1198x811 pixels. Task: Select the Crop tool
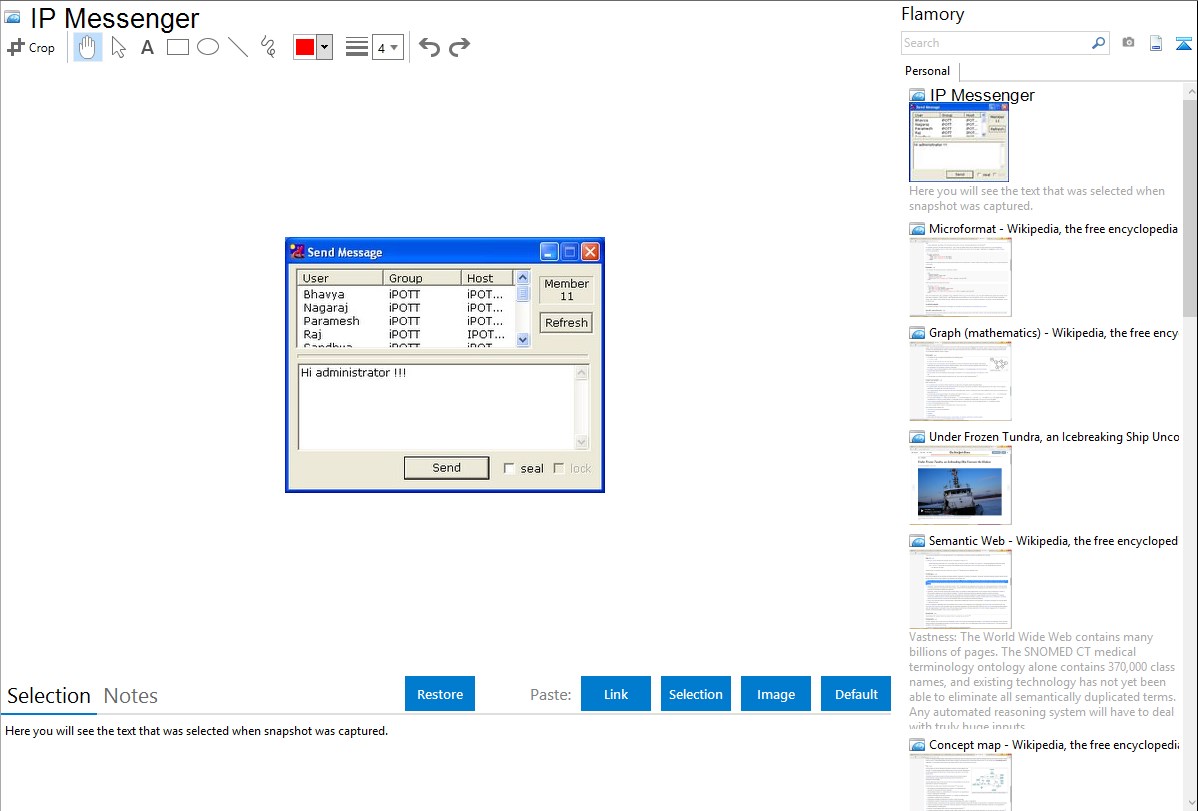31,47
